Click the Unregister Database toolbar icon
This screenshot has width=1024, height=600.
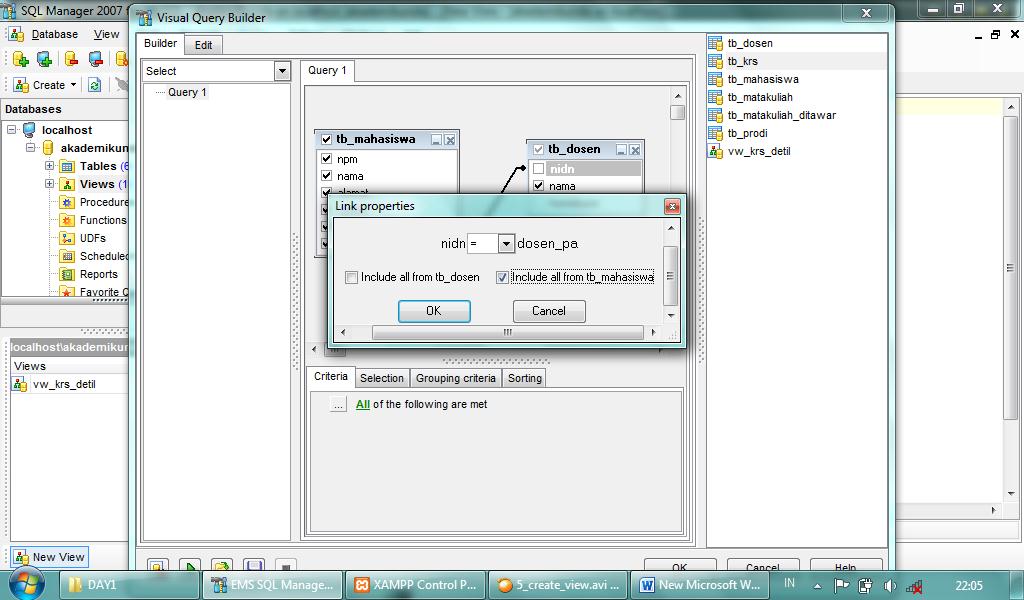point(71,59)
